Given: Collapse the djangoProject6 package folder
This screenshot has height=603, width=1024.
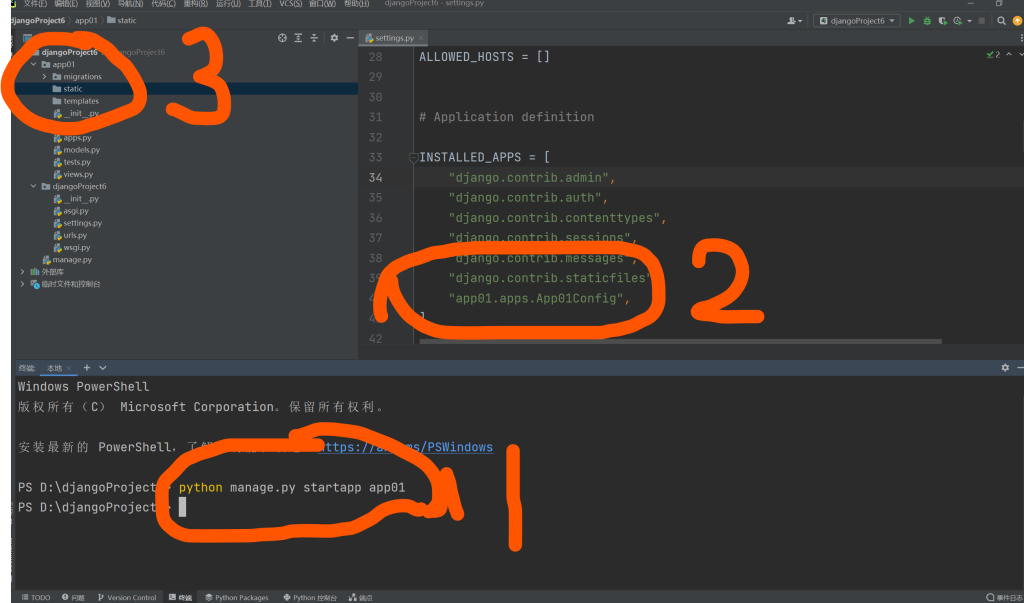Looking at the screenshot, I should coord(33,186).
